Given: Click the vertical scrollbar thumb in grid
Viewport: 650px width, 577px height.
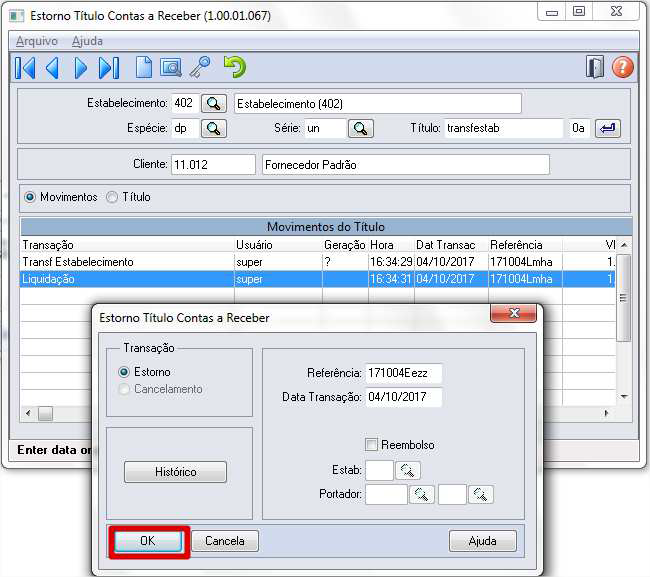Looking at the screenshot, I should click(624, 298).
